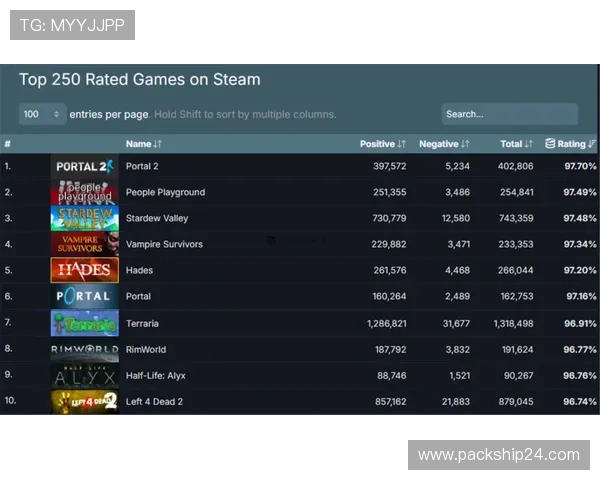Sort table by Name column
600x480 pixels.
tap(144, 144)
